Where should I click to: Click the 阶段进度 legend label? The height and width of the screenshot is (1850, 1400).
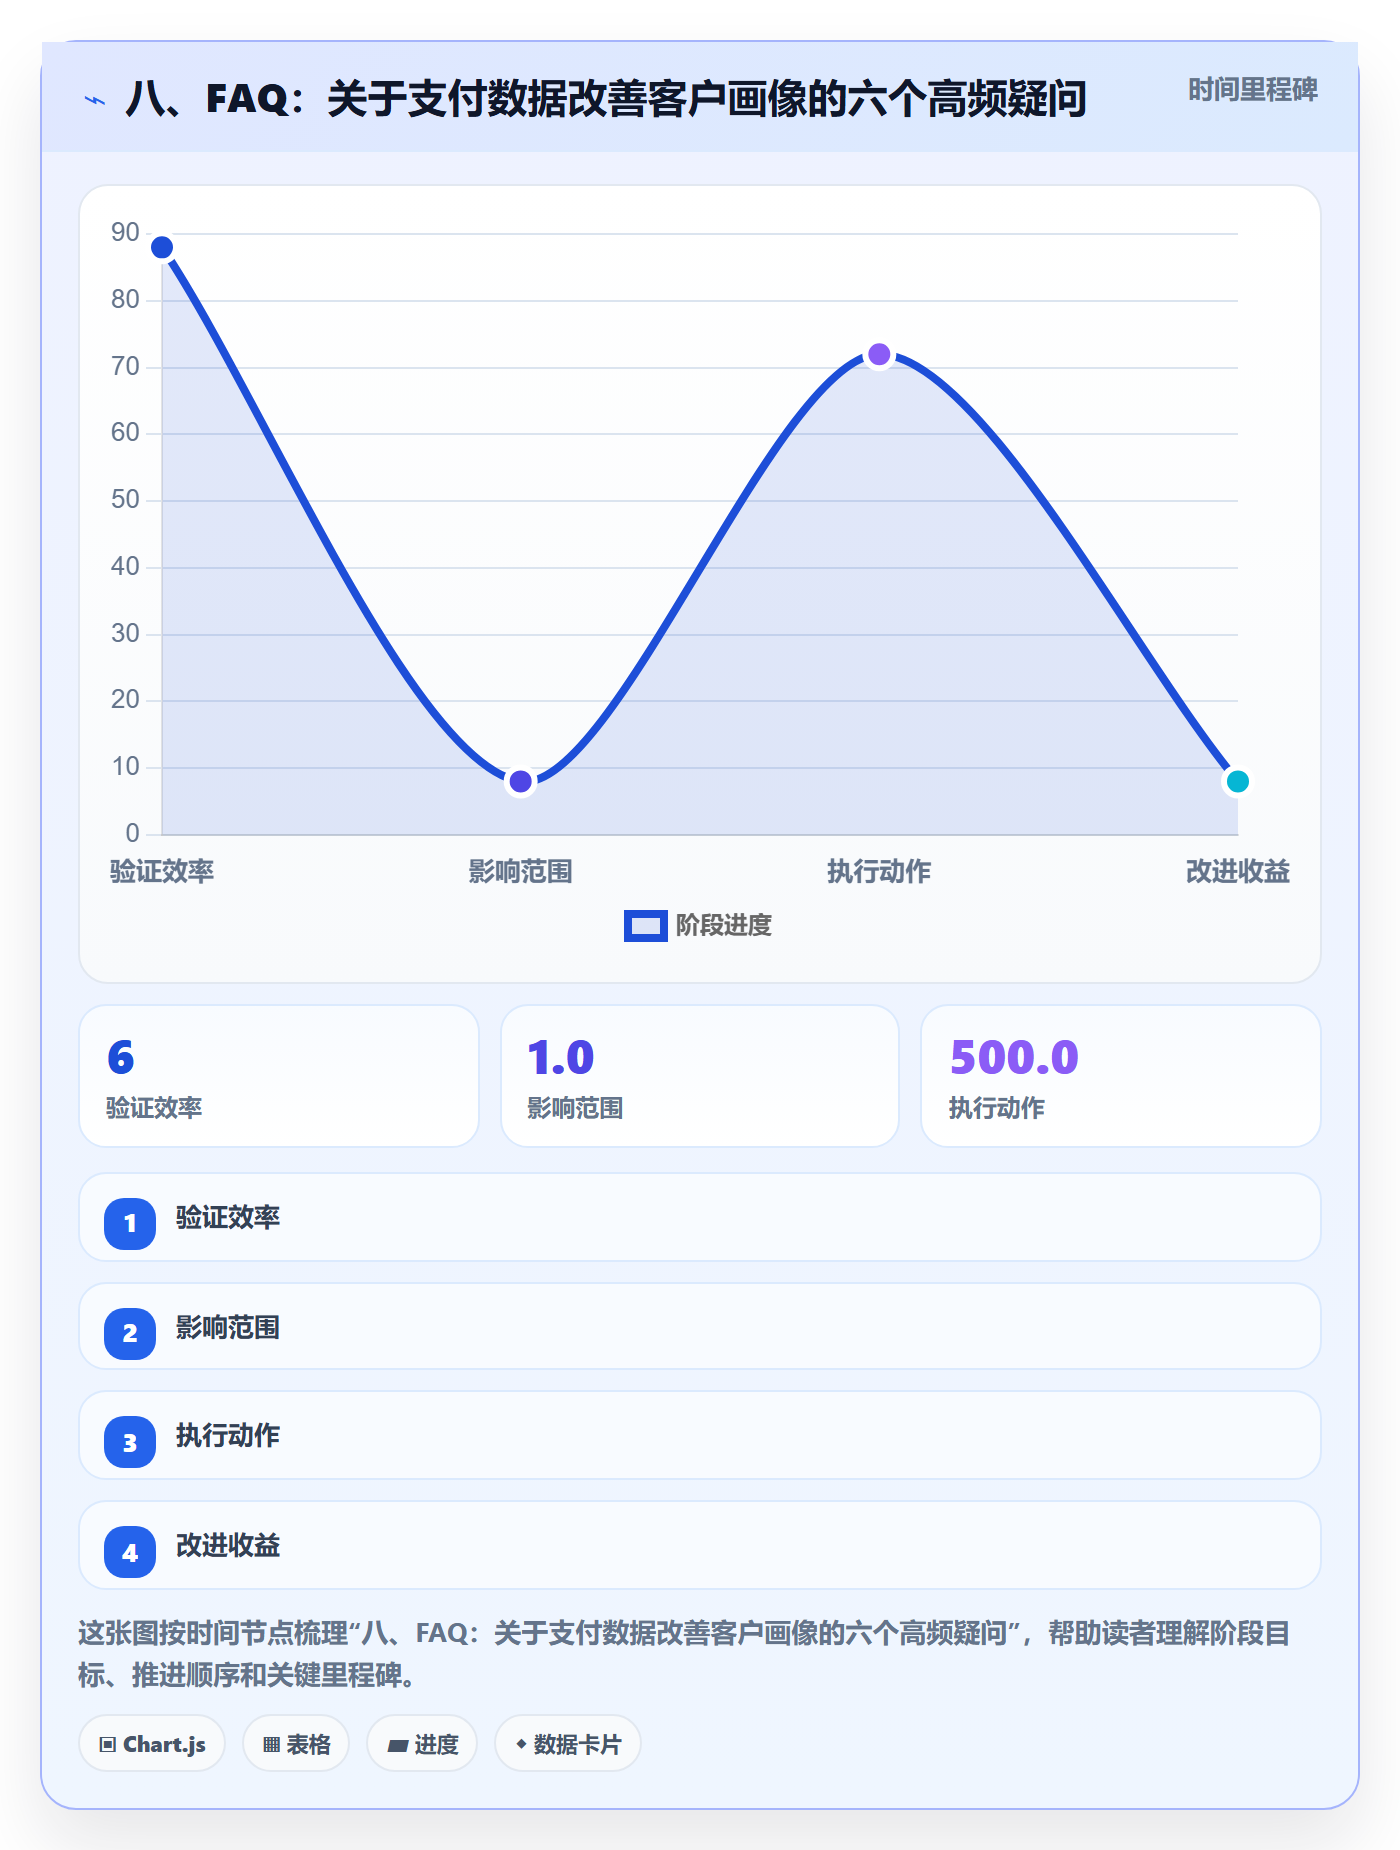pyautogui.click(x=724, y=926)
